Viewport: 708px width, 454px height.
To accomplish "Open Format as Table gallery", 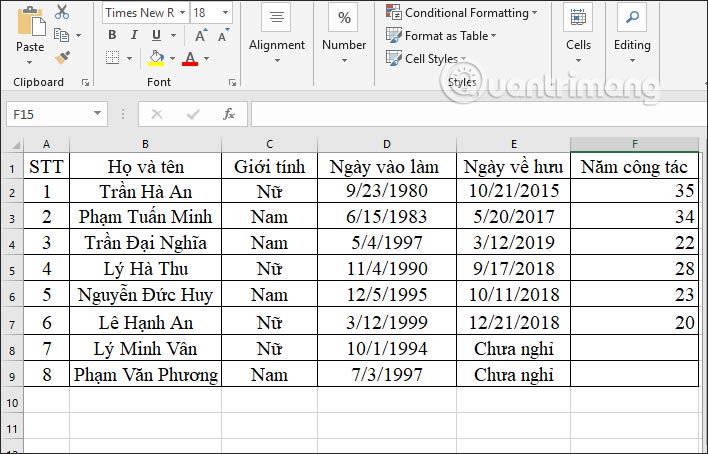I will click(441, 35).
